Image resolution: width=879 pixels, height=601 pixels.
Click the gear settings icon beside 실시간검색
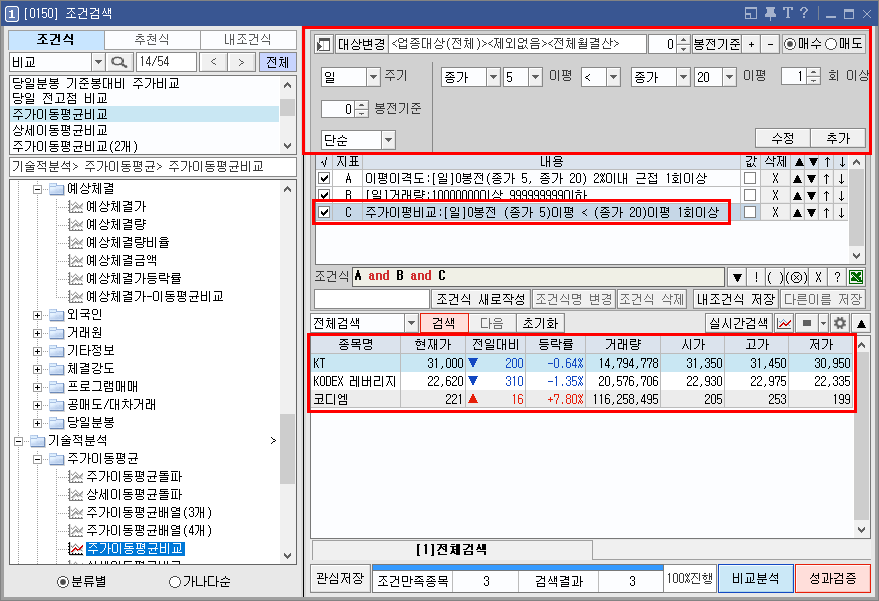[x=838, y=322]
